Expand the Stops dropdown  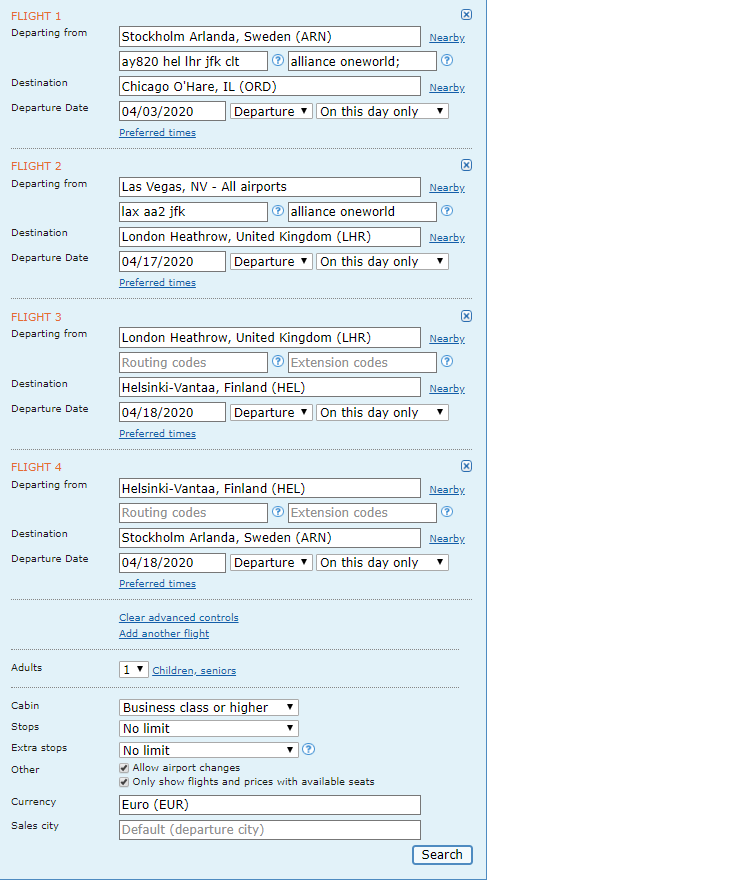(209, 729)
